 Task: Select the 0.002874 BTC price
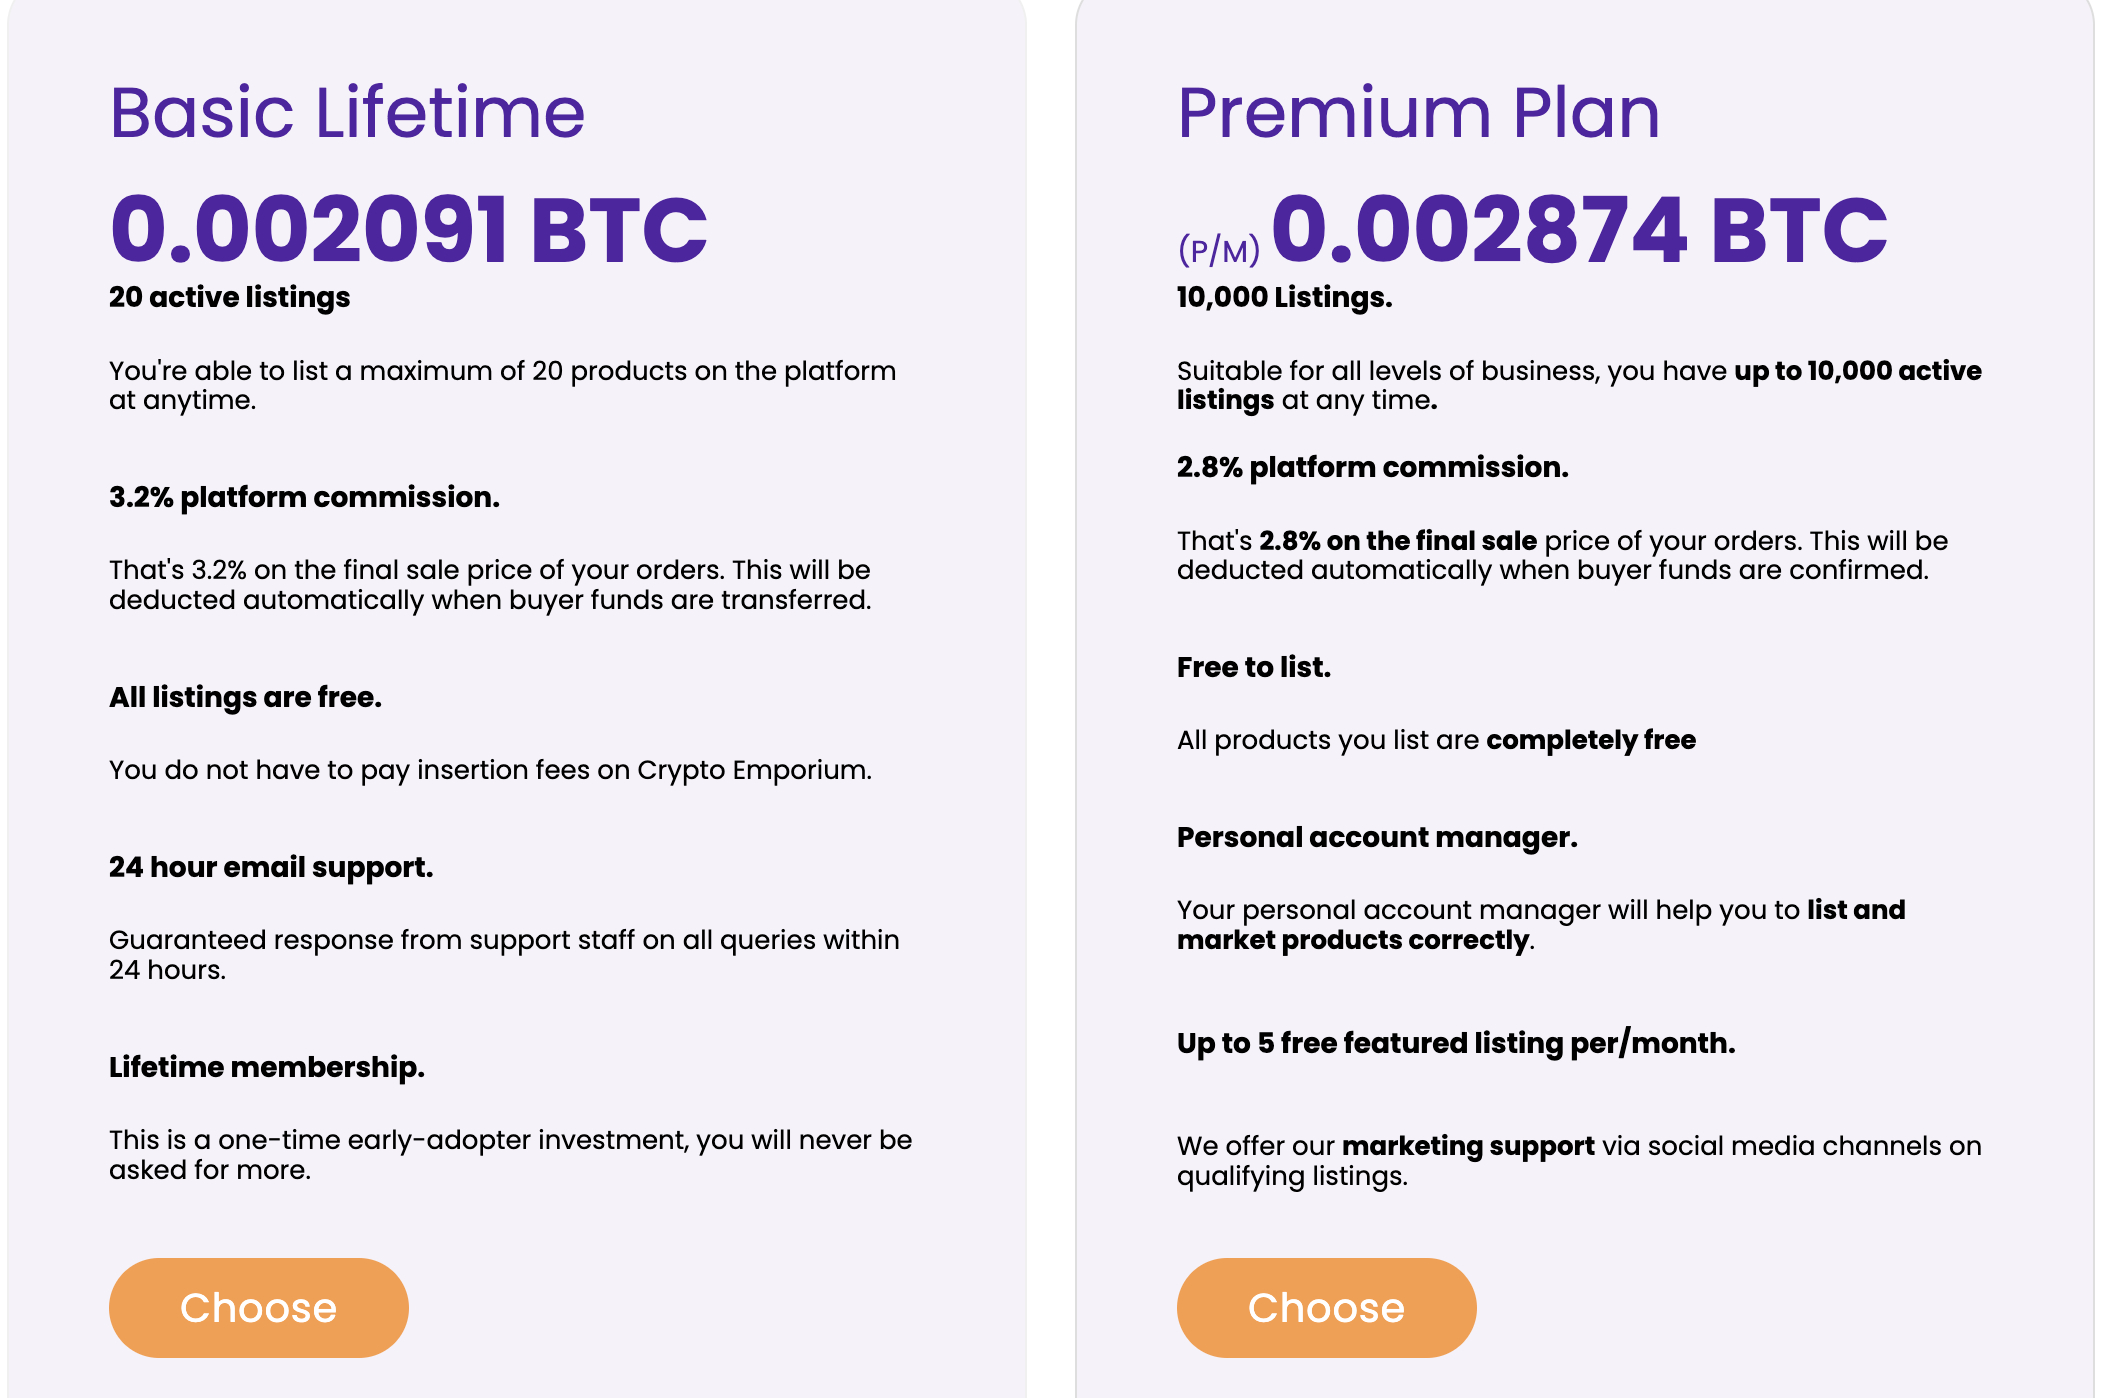click(1580, 229)
